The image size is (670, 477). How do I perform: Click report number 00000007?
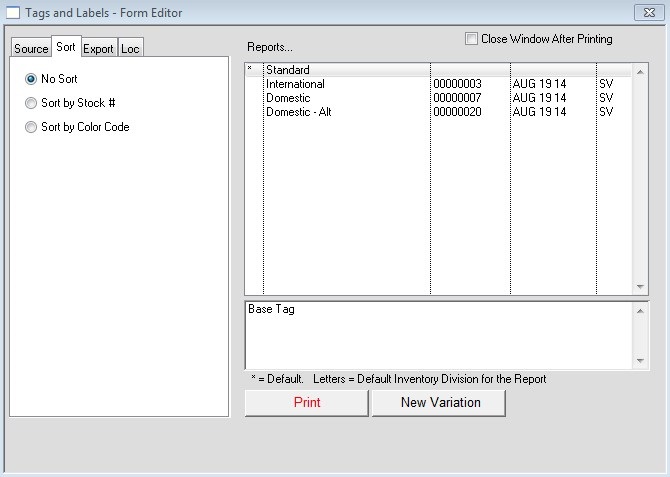point(457,98)
